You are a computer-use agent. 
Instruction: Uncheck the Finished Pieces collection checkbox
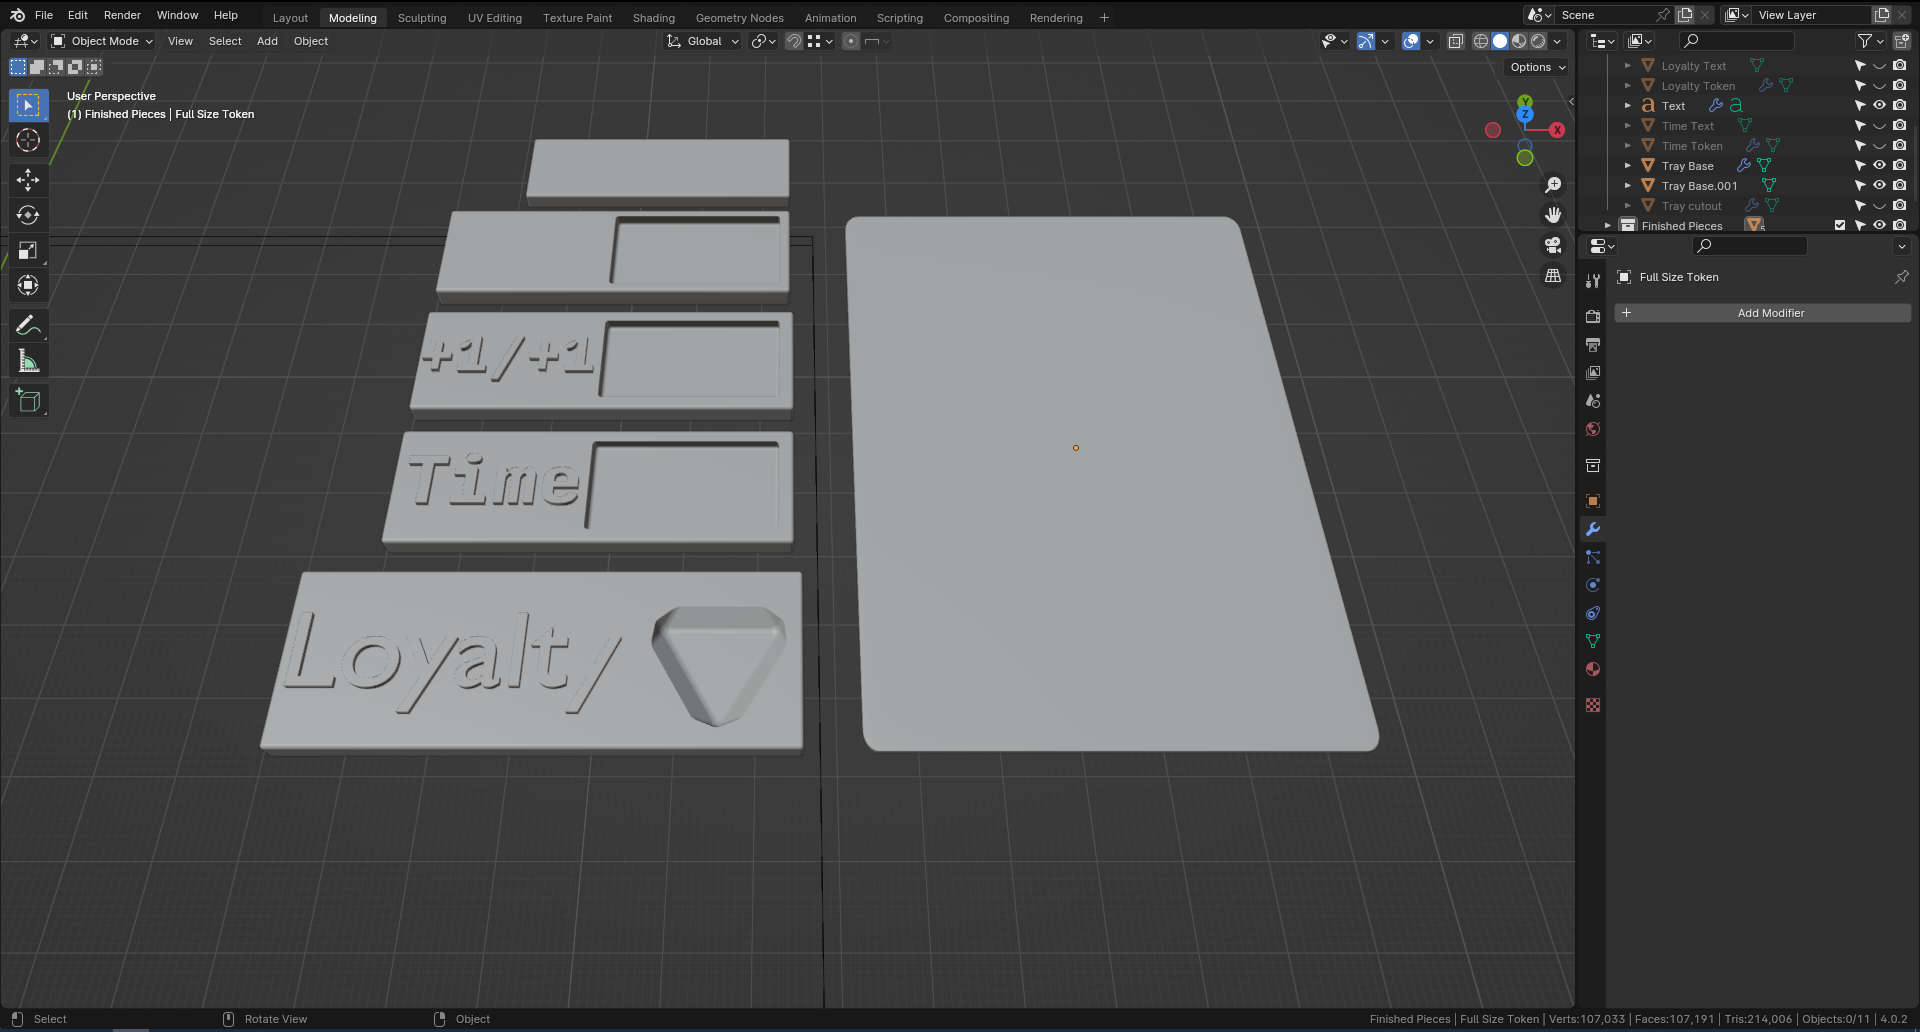[1839, 225]
